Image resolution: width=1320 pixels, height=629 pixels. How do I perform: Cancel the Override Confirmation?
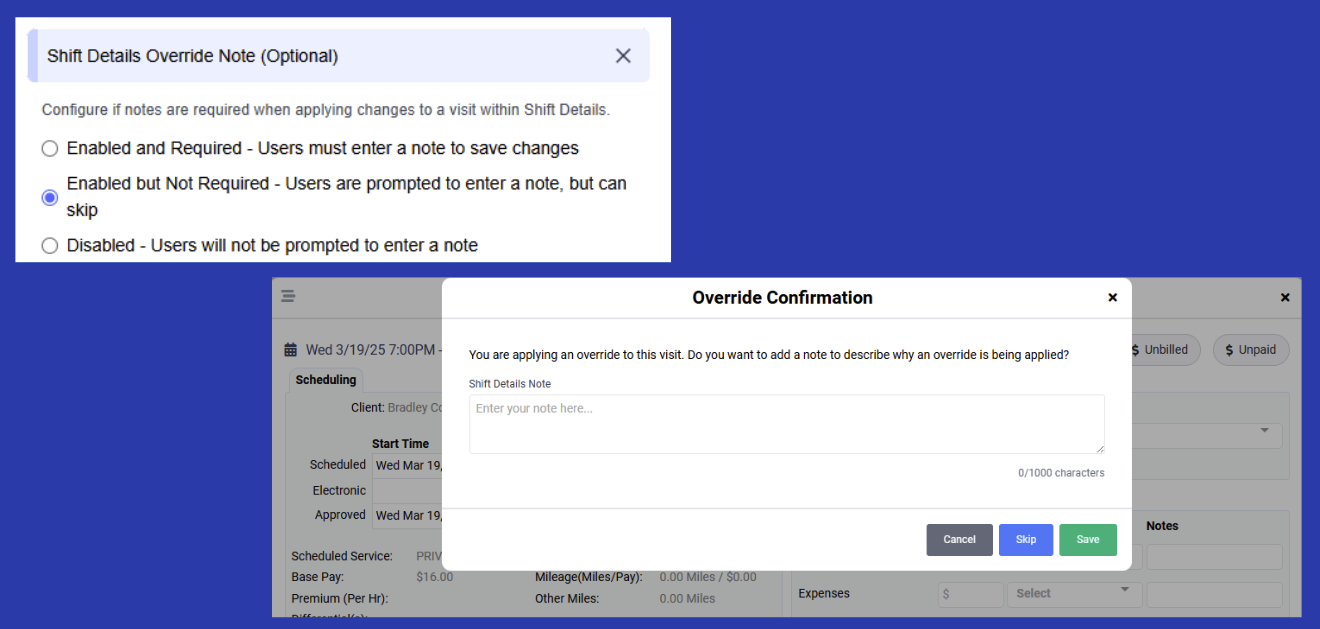click(x=959, y=539)
